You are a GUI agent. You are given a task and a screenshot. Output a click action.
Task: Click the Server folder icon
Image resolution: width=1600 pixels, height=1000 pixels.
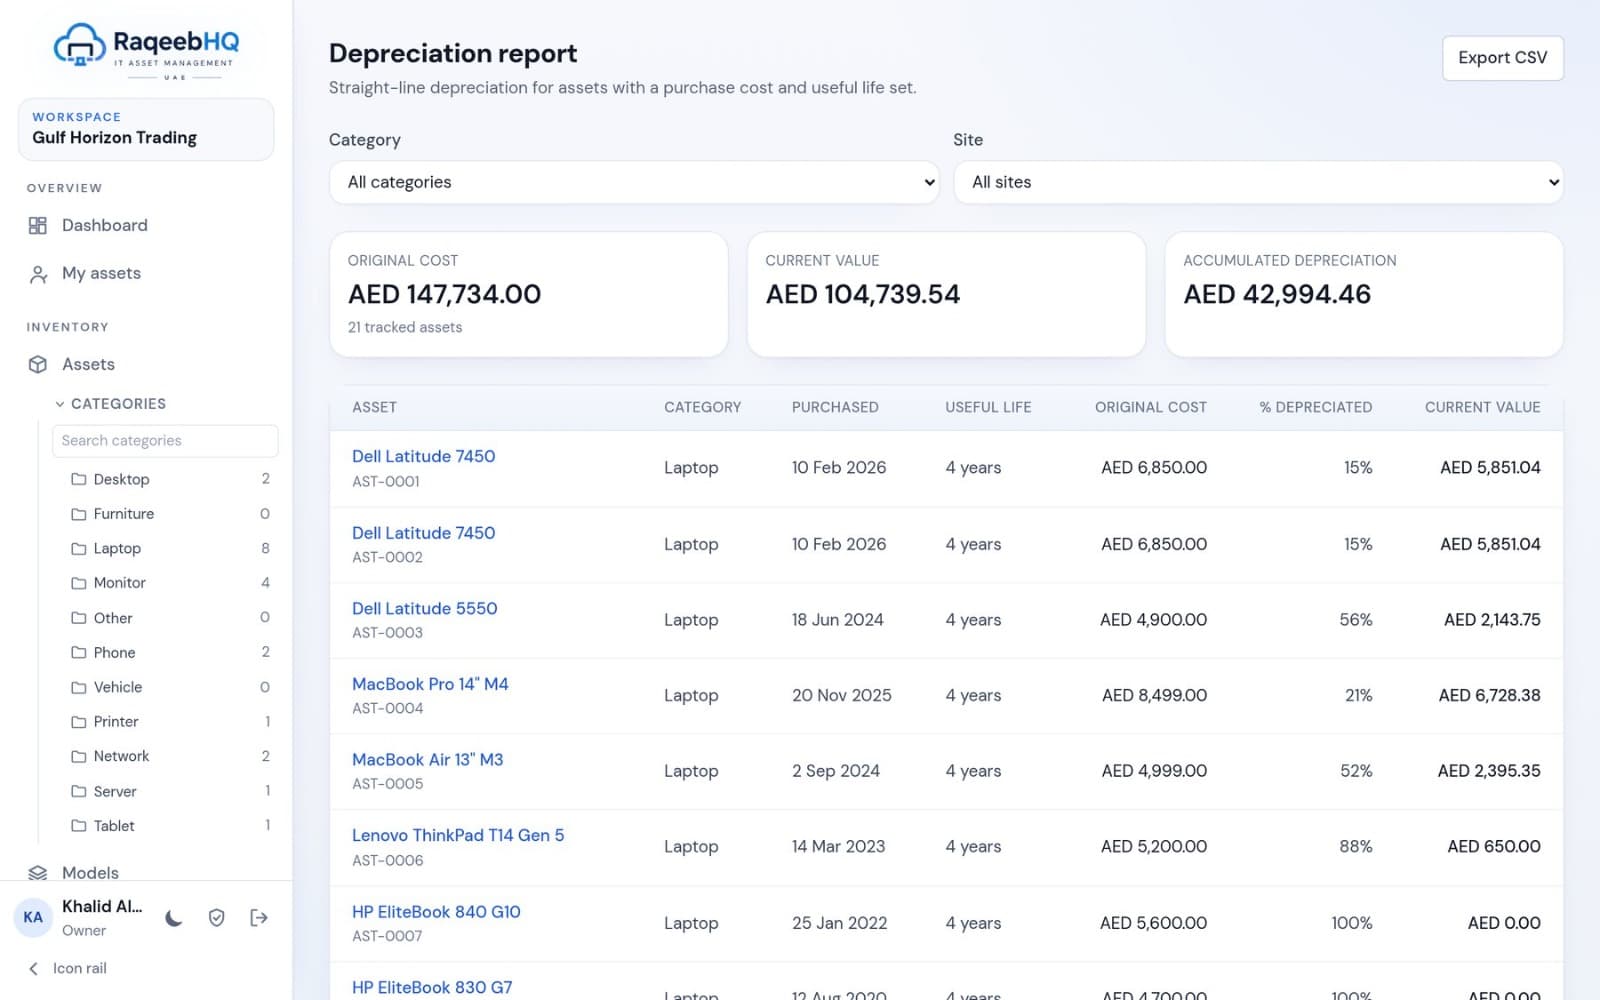(79, 791)
